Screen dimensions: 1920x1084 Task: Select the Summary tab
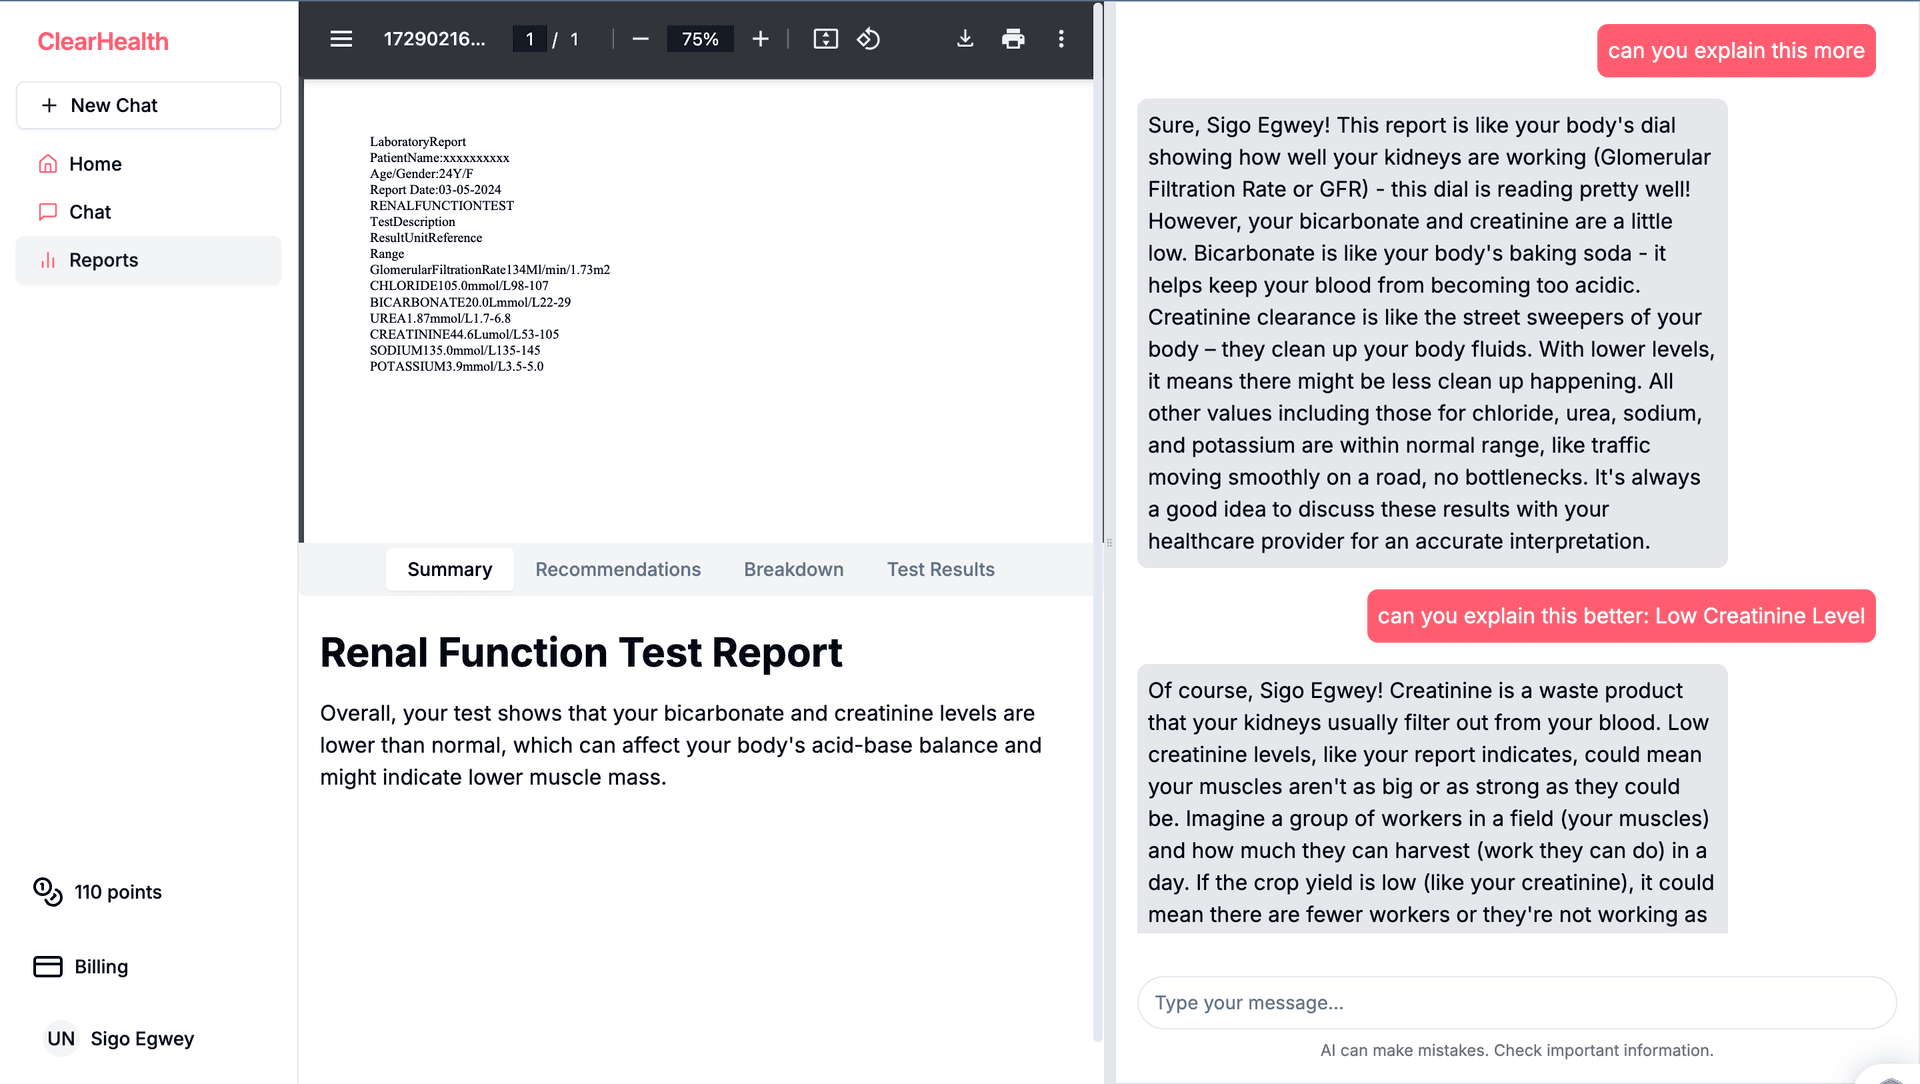(449, 569)
